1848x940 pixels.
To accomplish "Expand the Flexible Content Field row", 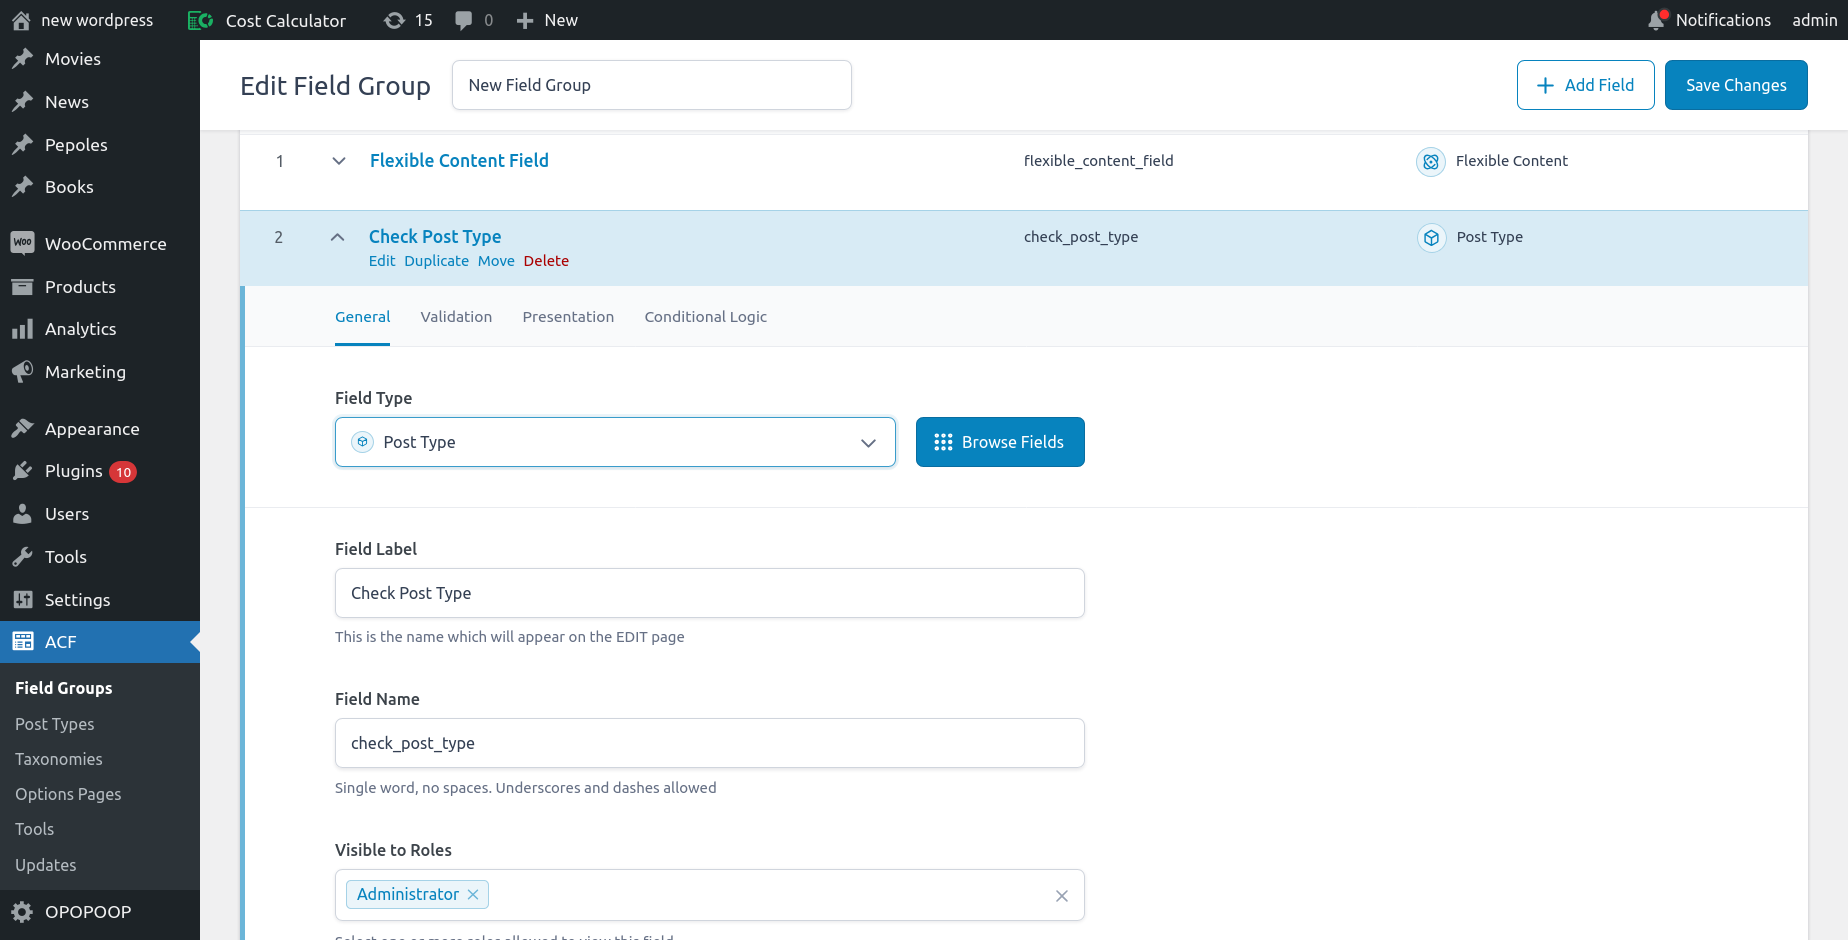I will tap(339, 161).
